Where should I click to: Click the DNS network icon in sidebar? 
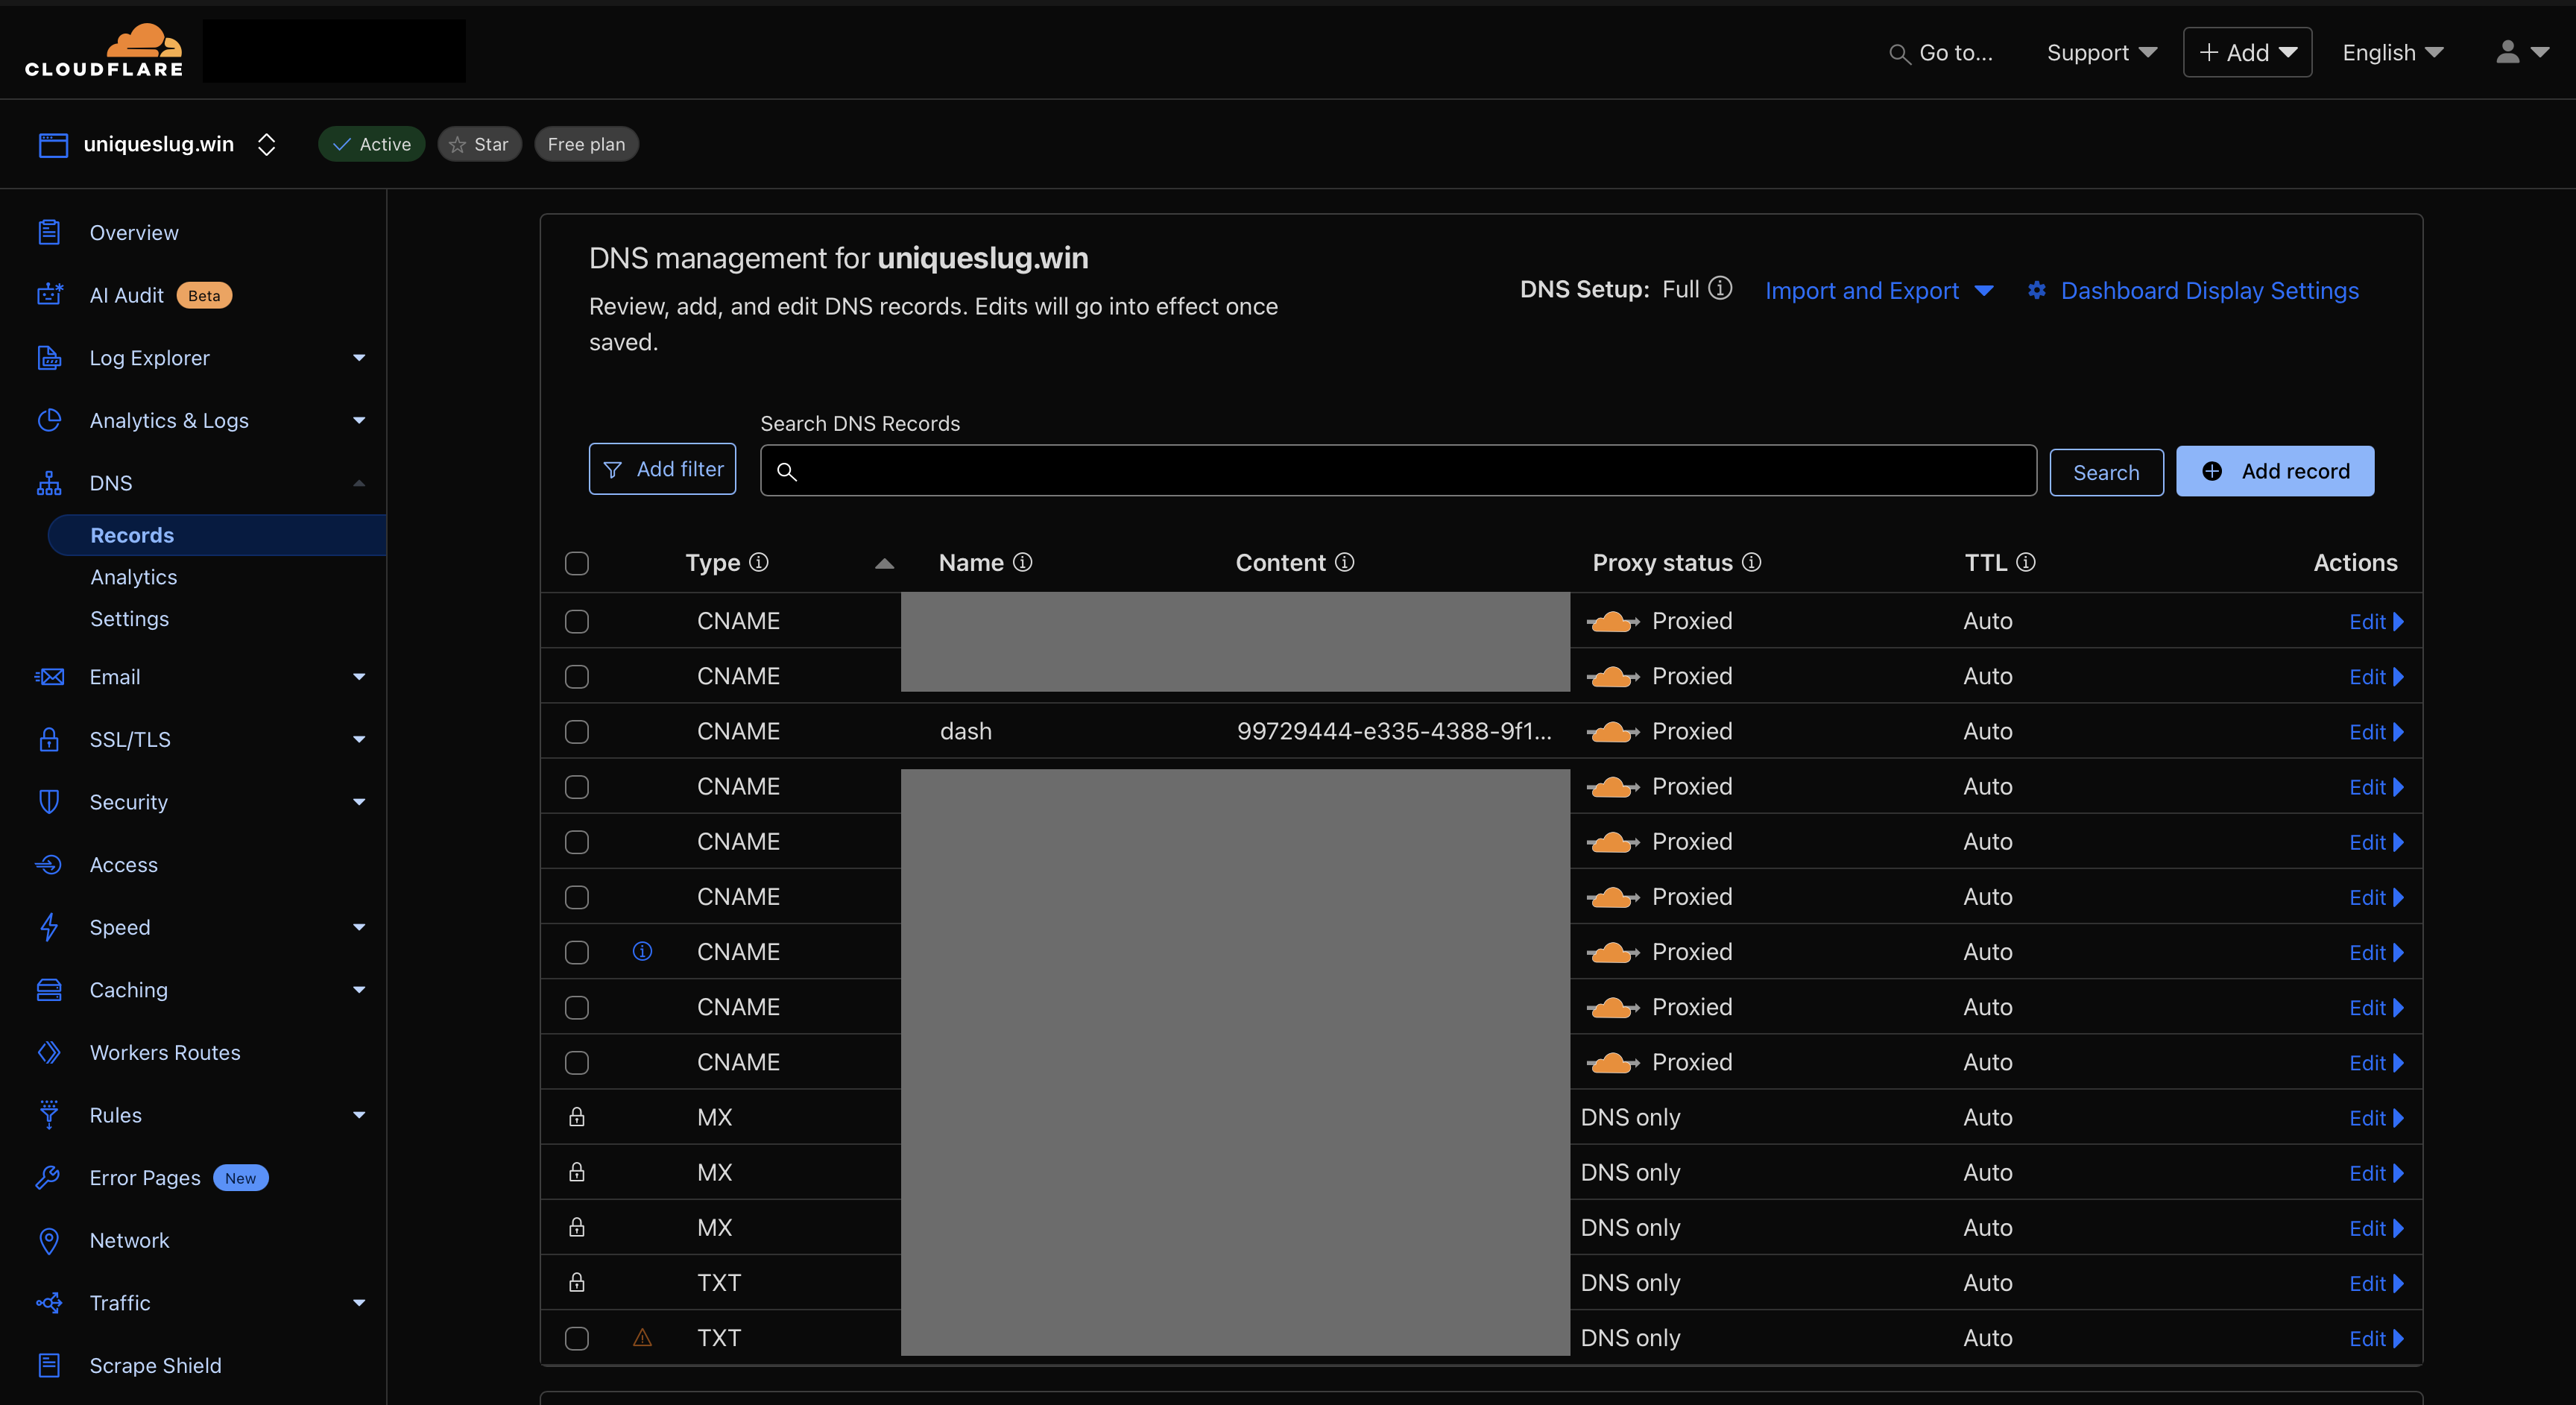(49, 483)
